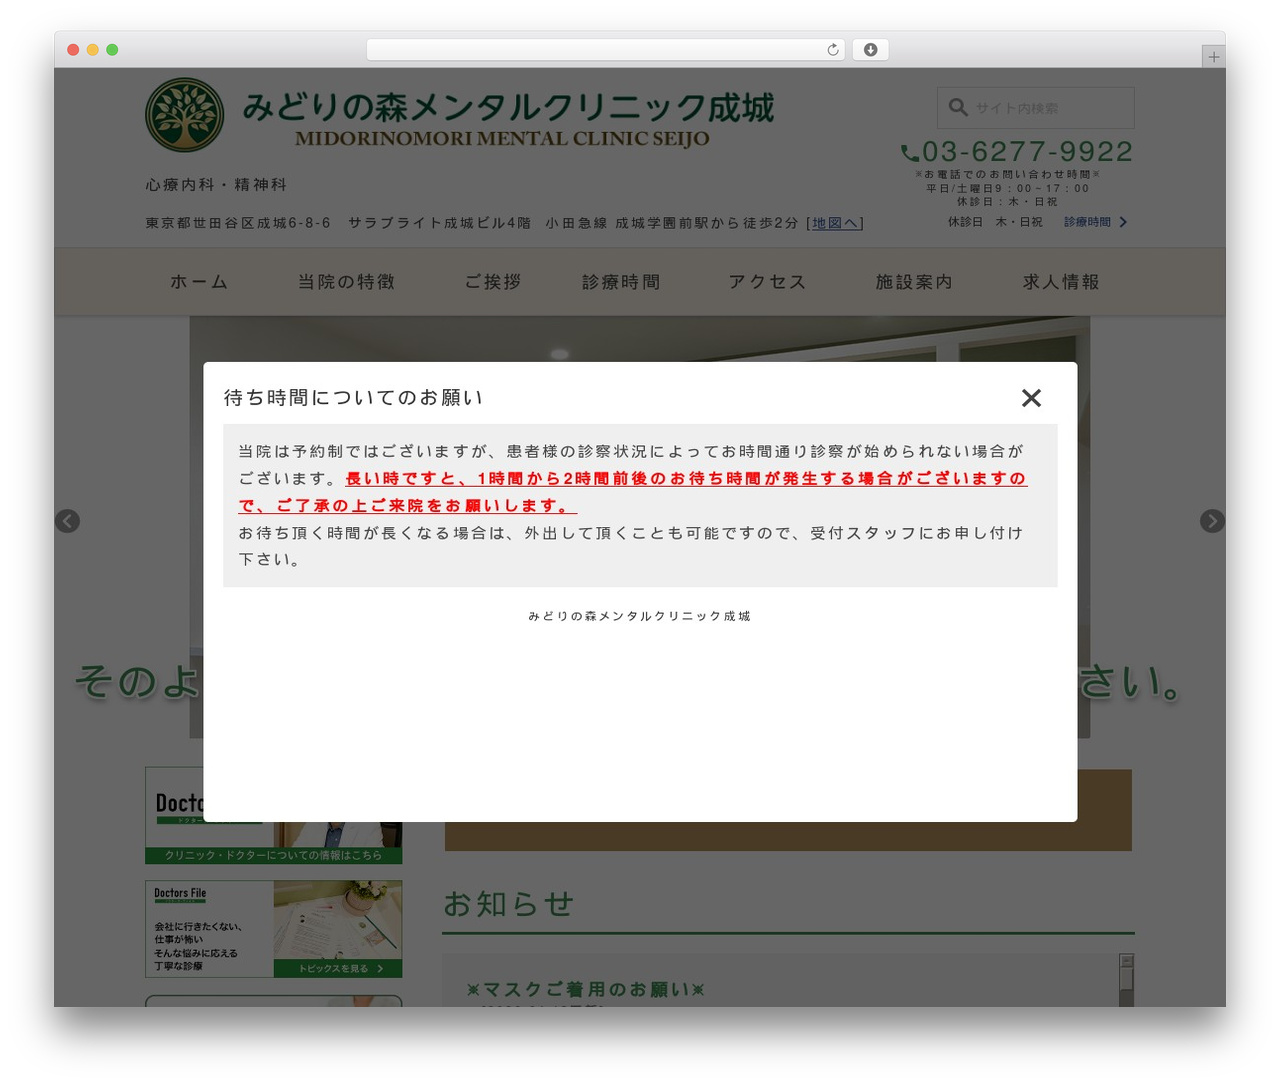The image size is (1280, 1084).
Task: Click the magnifier search icon
Action: [958, 107]
